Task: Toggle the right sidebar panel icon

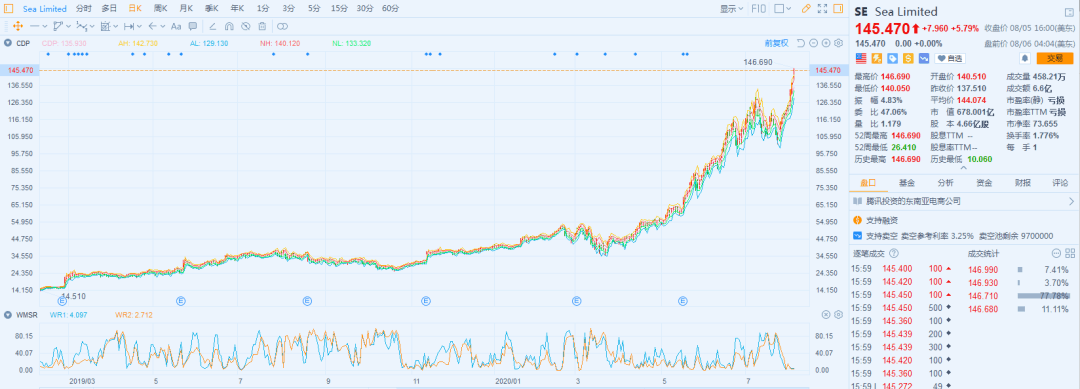Action: (838, 9)
